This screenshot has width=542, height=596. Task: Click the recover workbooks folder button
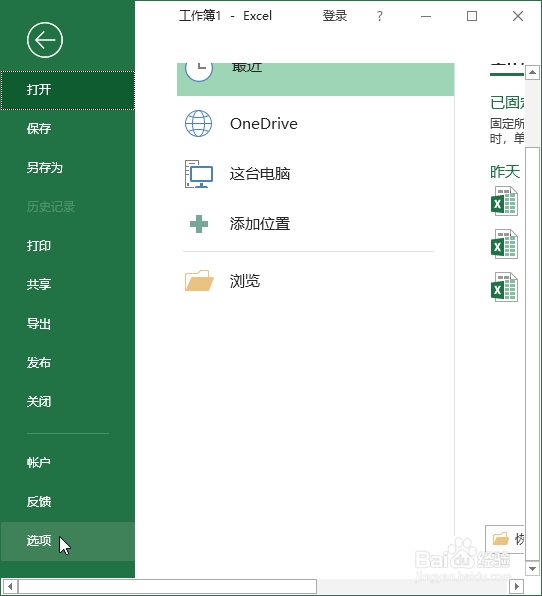[x=505, y=539]
